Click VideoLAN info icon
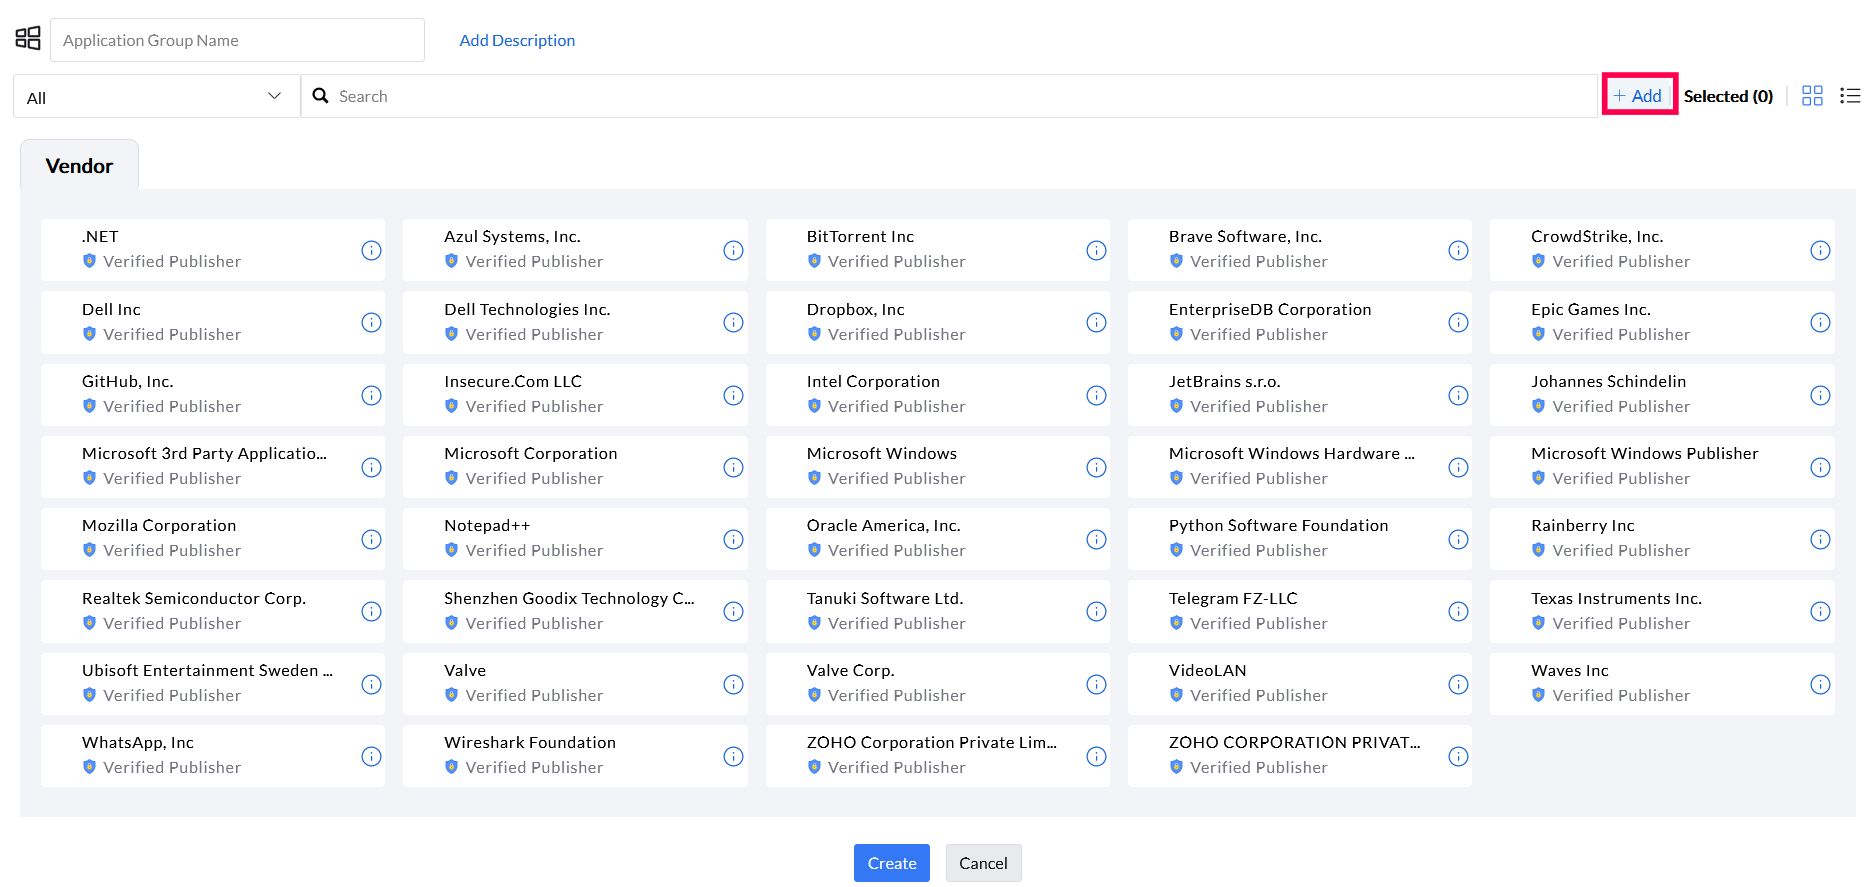 tap(1458, 684)
